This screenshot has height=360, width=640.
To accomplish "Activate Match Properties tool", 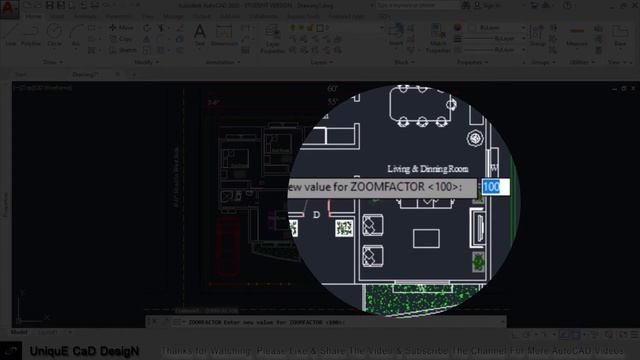I will [x=438, y=39].
